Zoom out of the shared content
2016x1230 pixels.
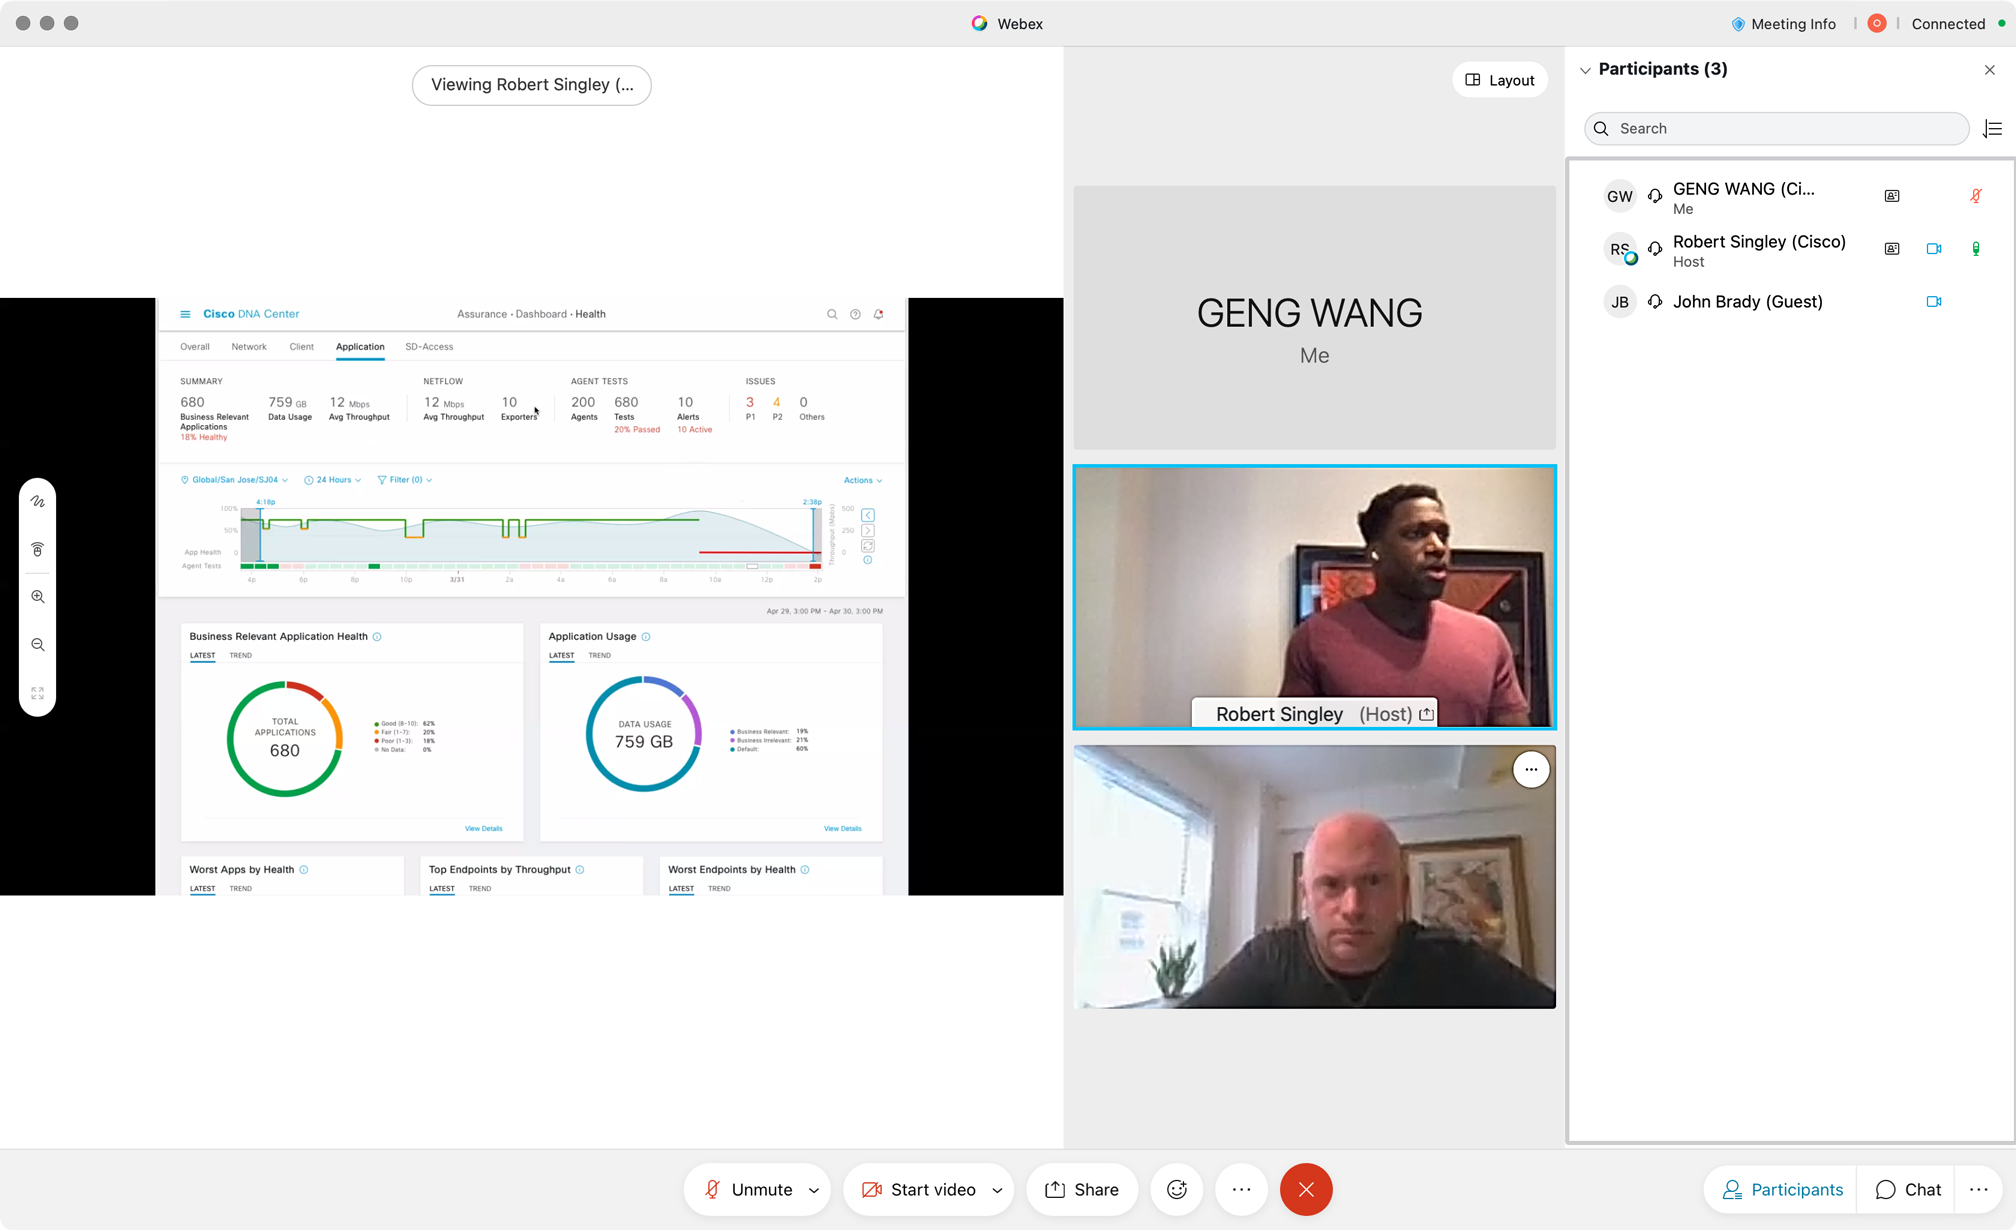coord(38,645)
